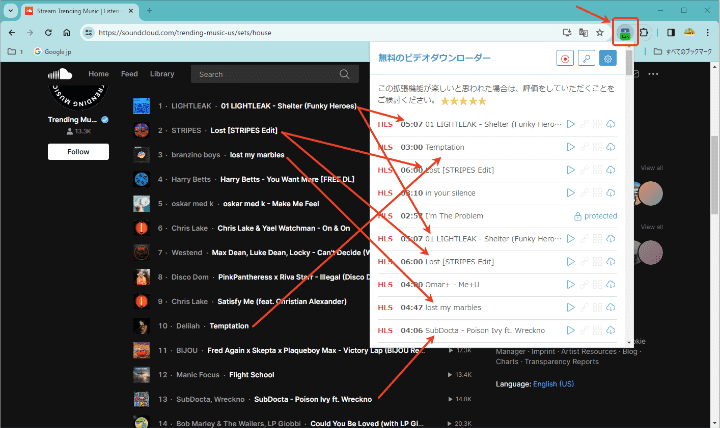
Task: Click the search icon in downloader popup
Action: point(586,59)
